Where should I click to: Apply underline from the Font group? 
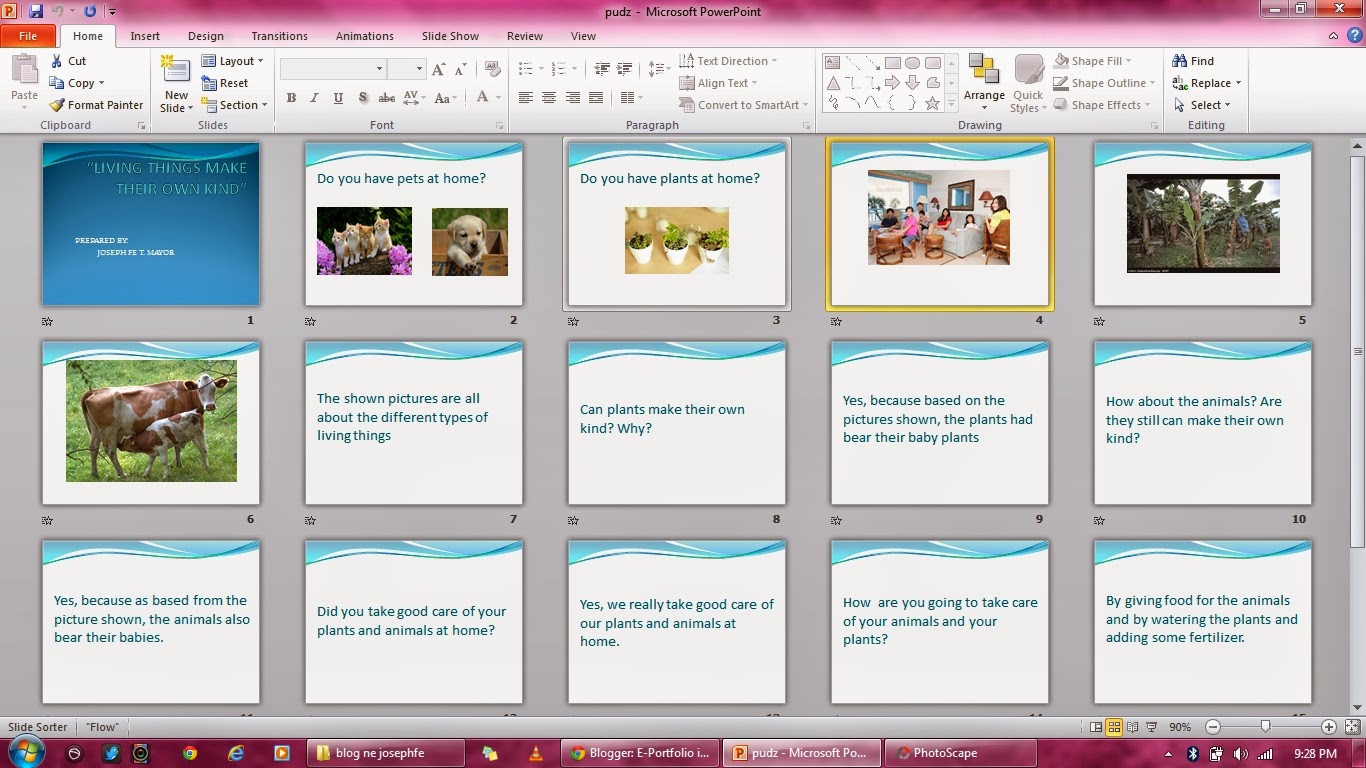(338, 97)
